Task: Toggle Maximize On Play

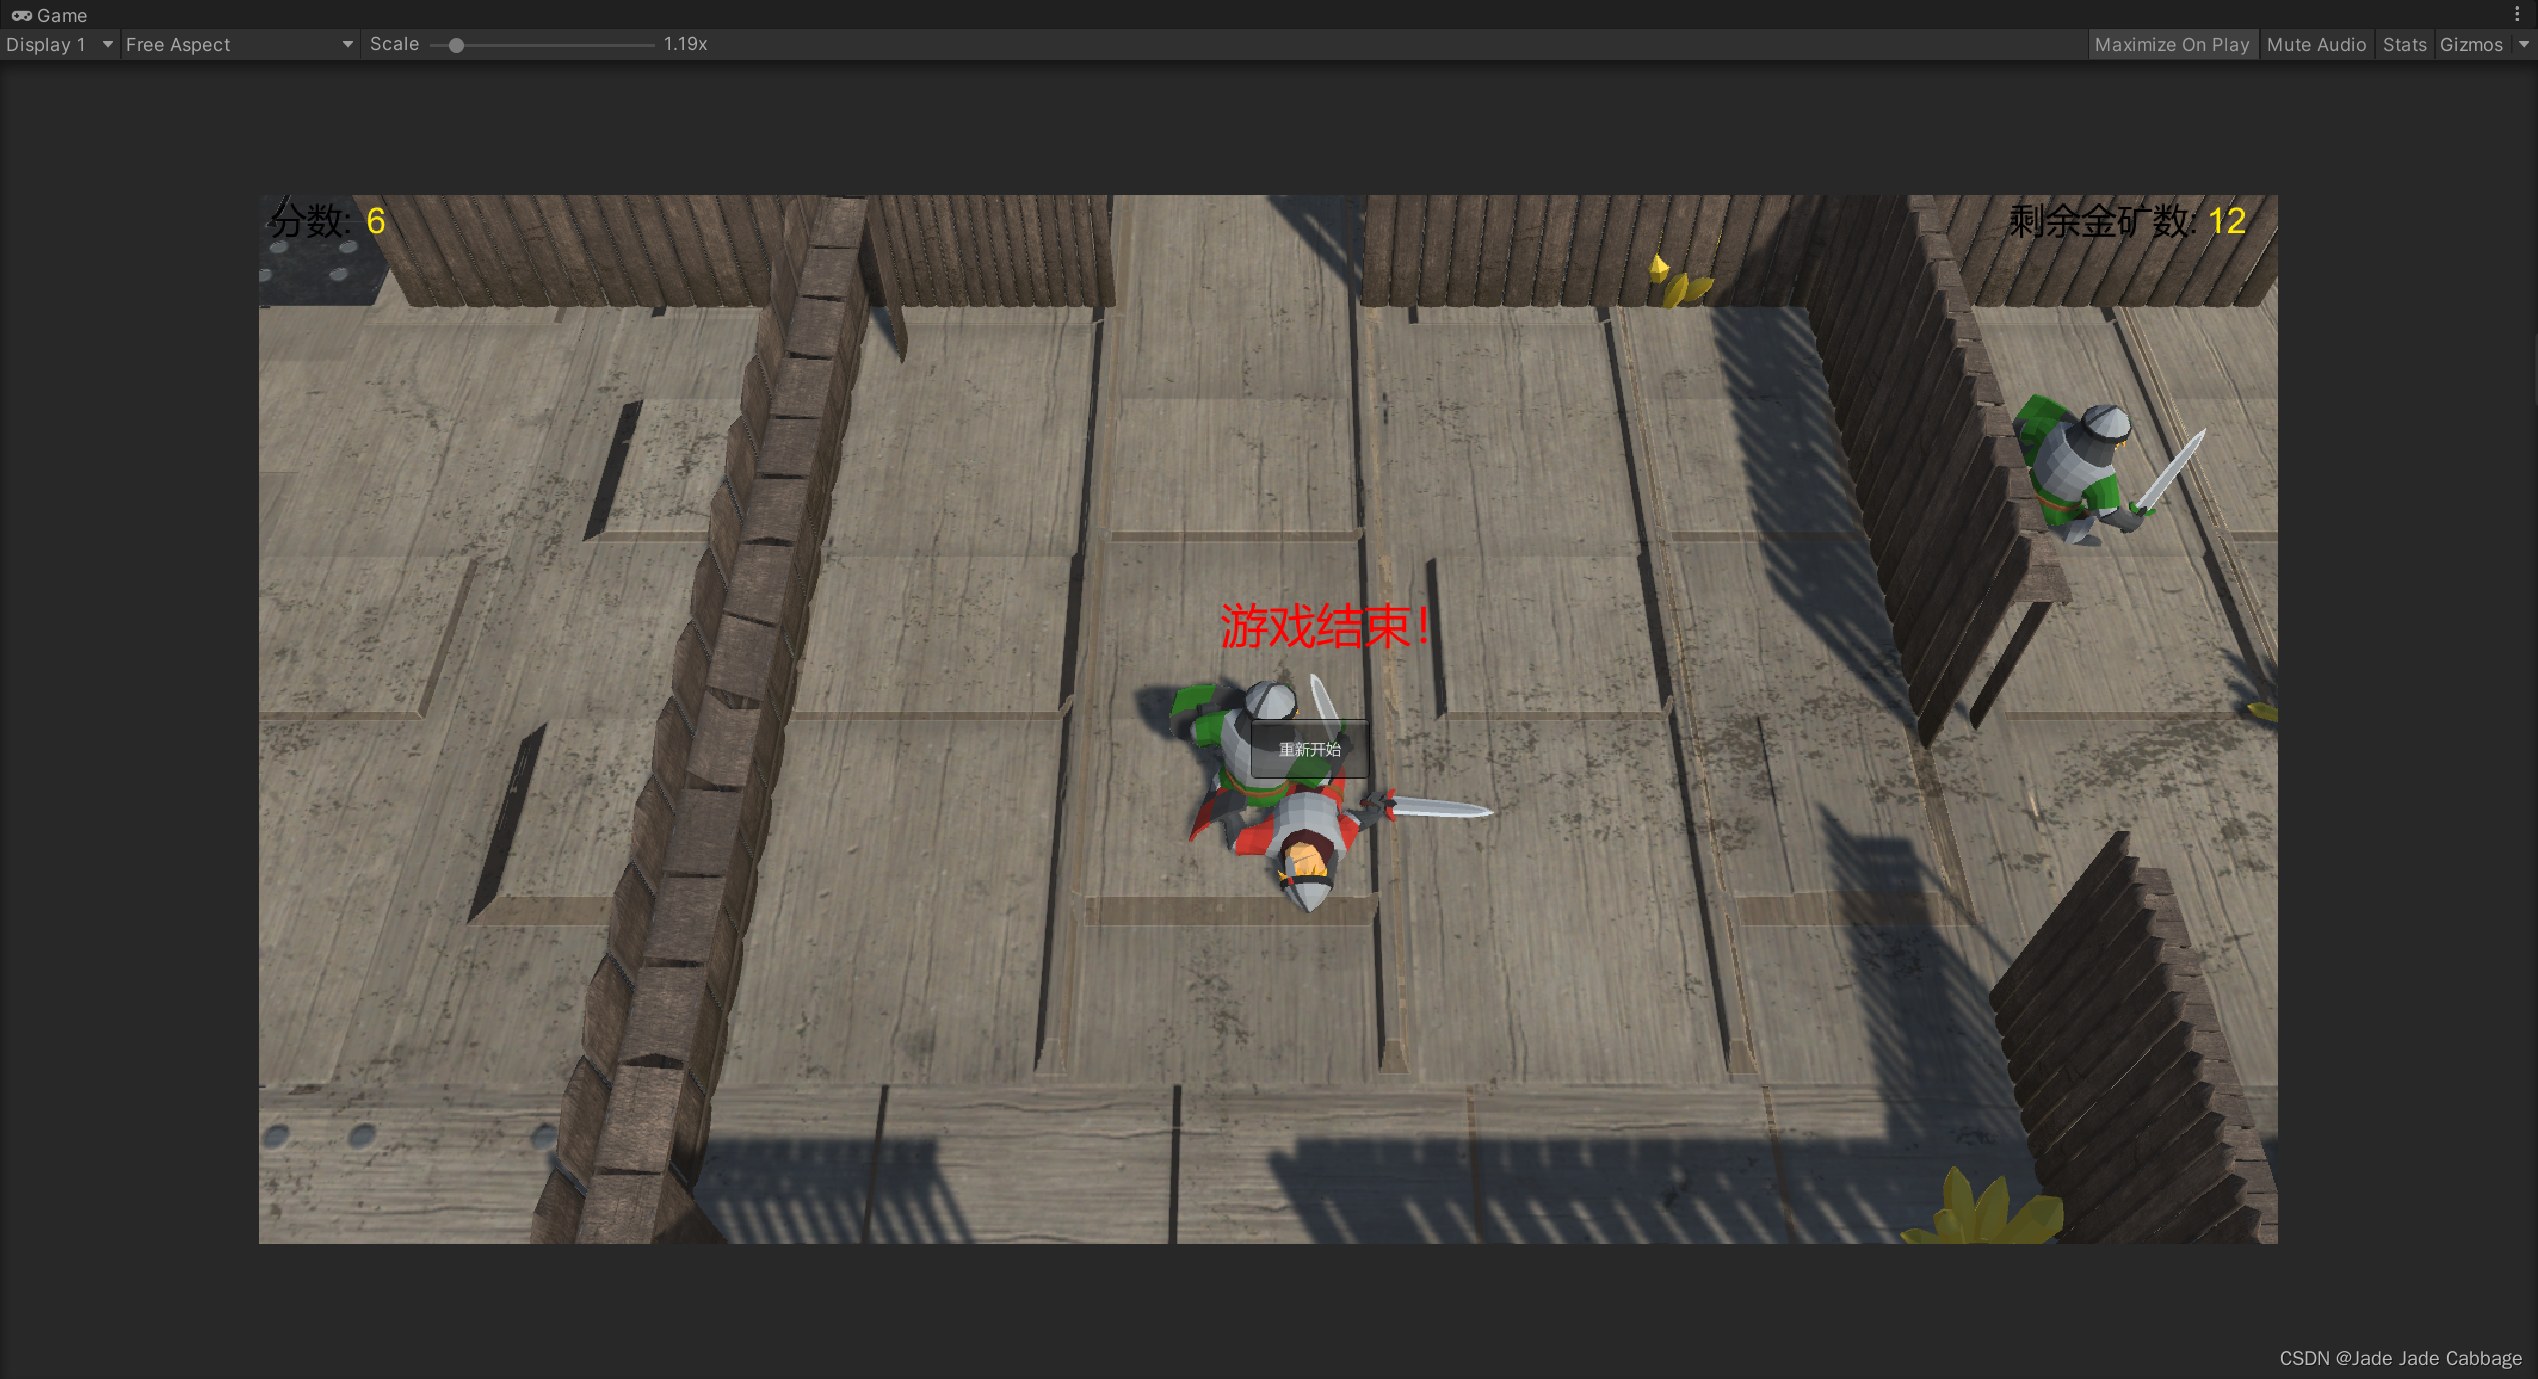Action: pos(2171,44)
